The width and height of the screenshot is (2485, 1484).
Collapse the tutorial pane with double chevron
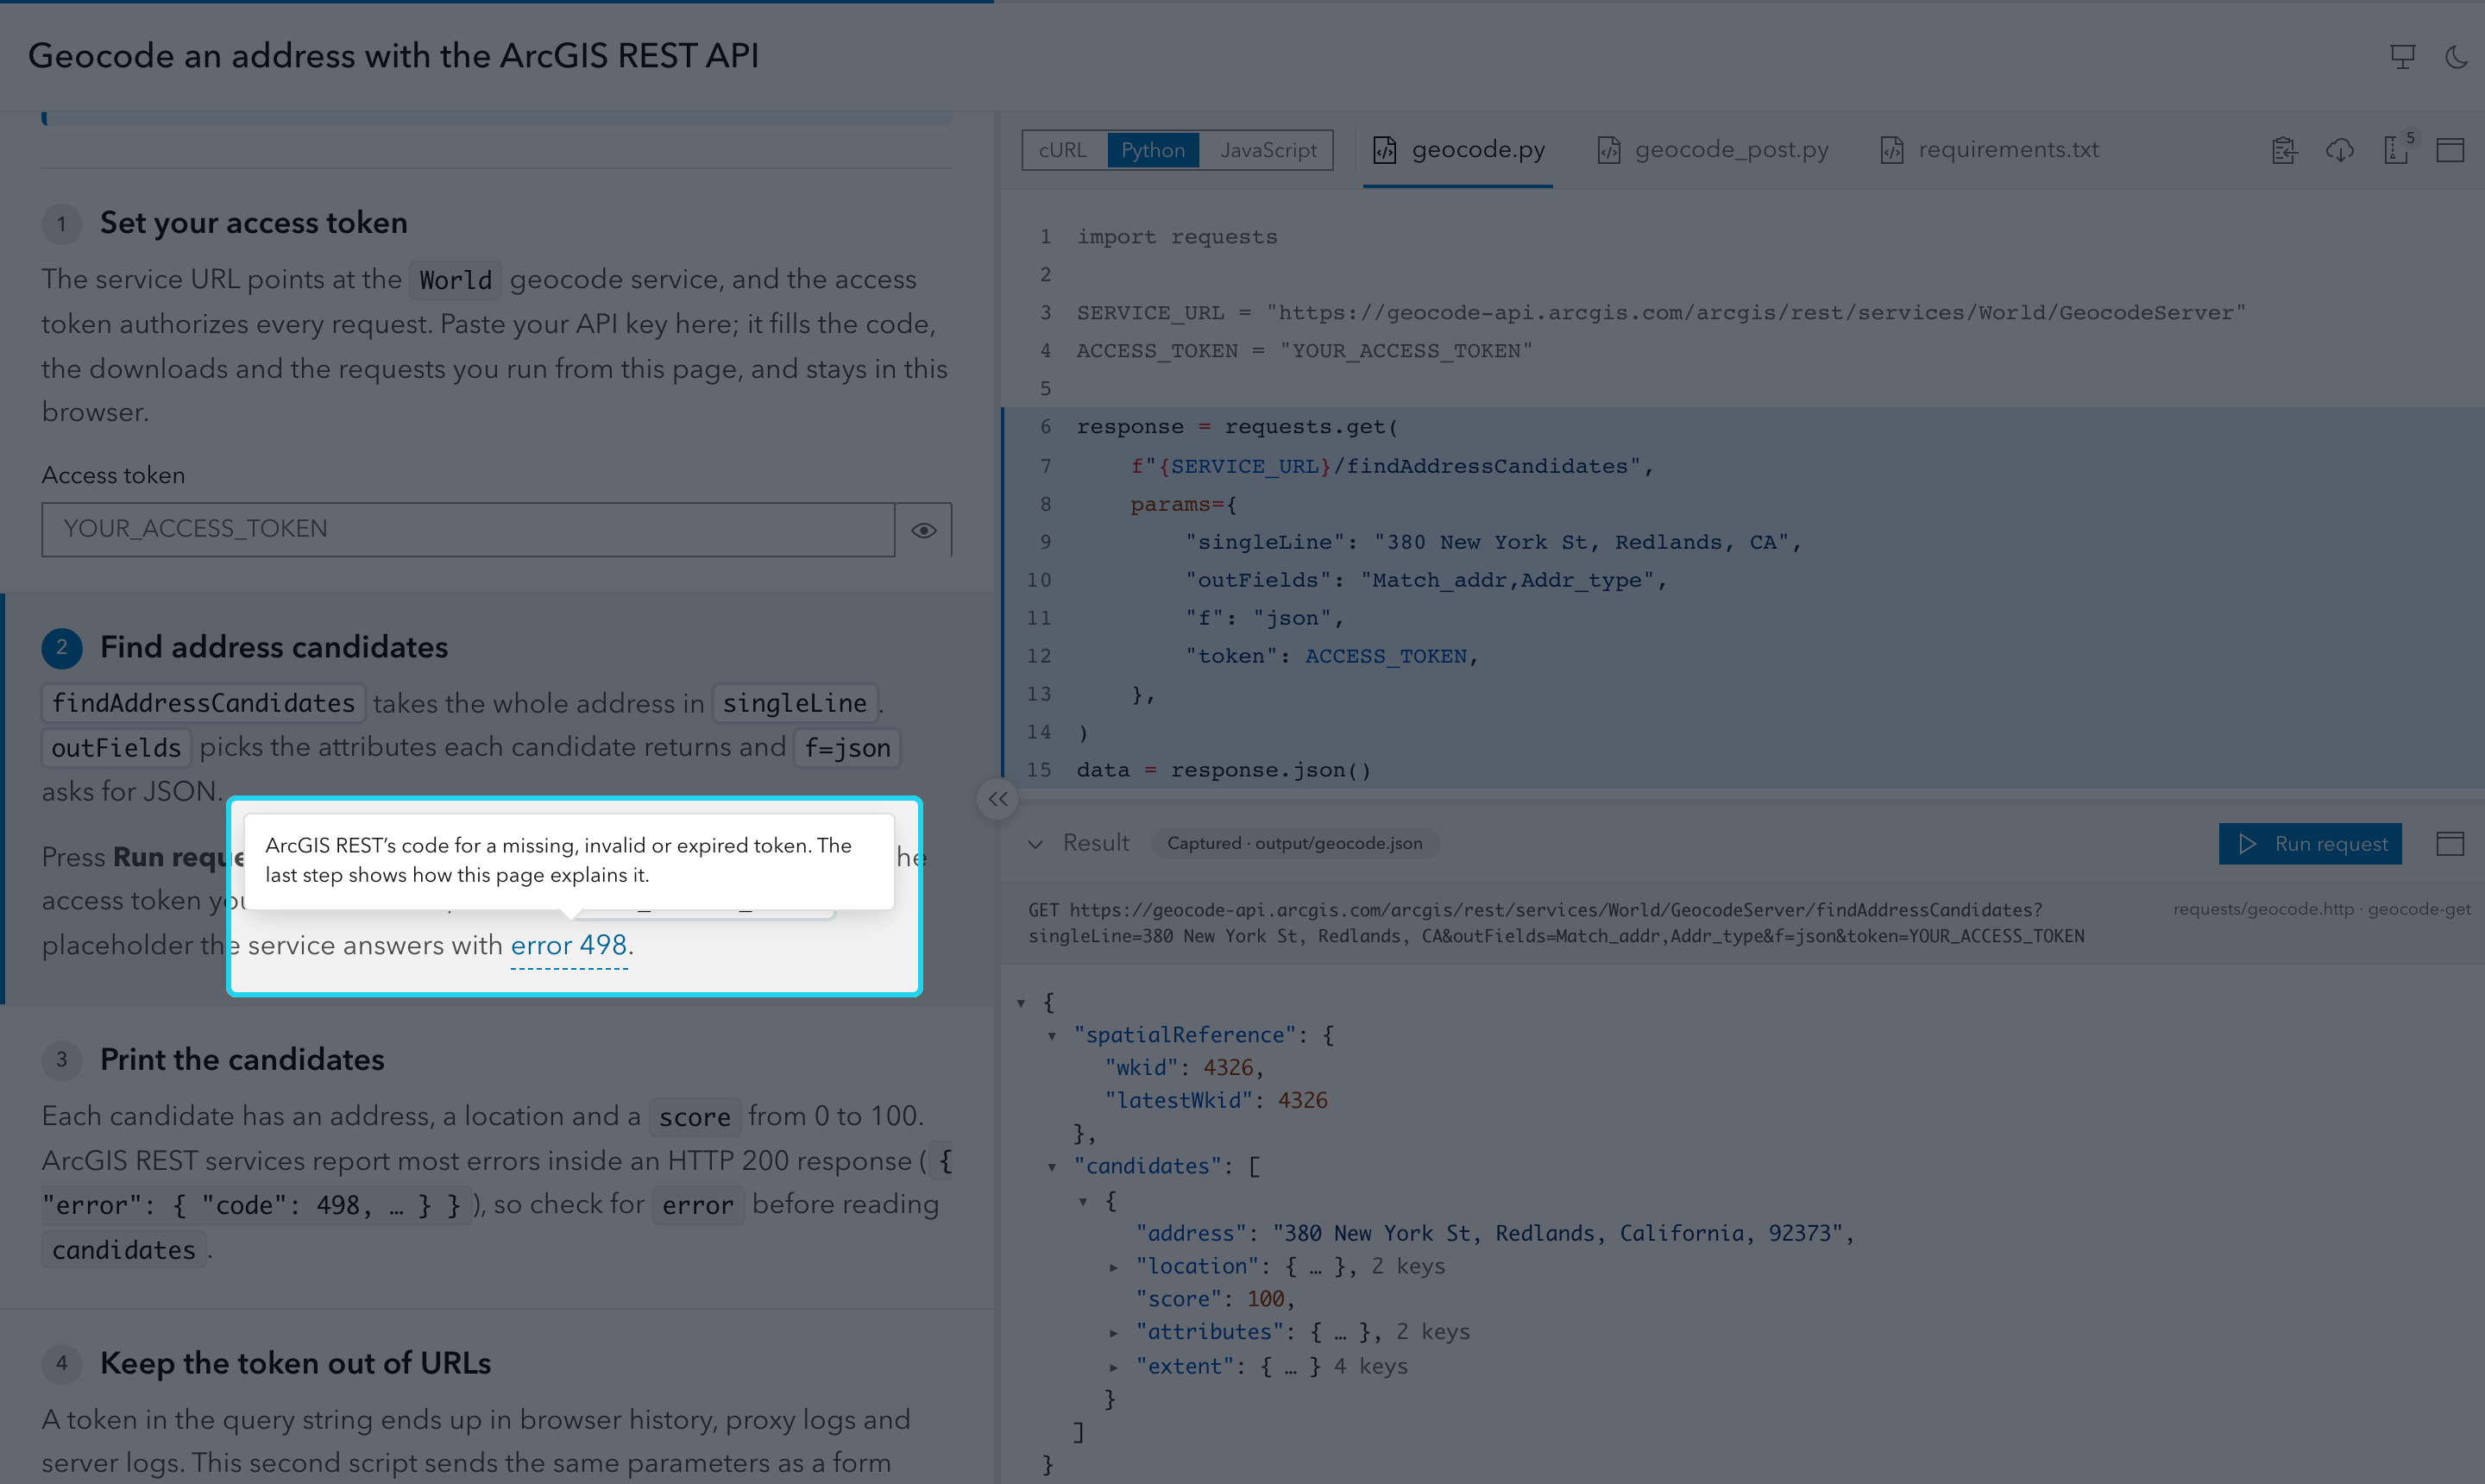tap(997, 799)
